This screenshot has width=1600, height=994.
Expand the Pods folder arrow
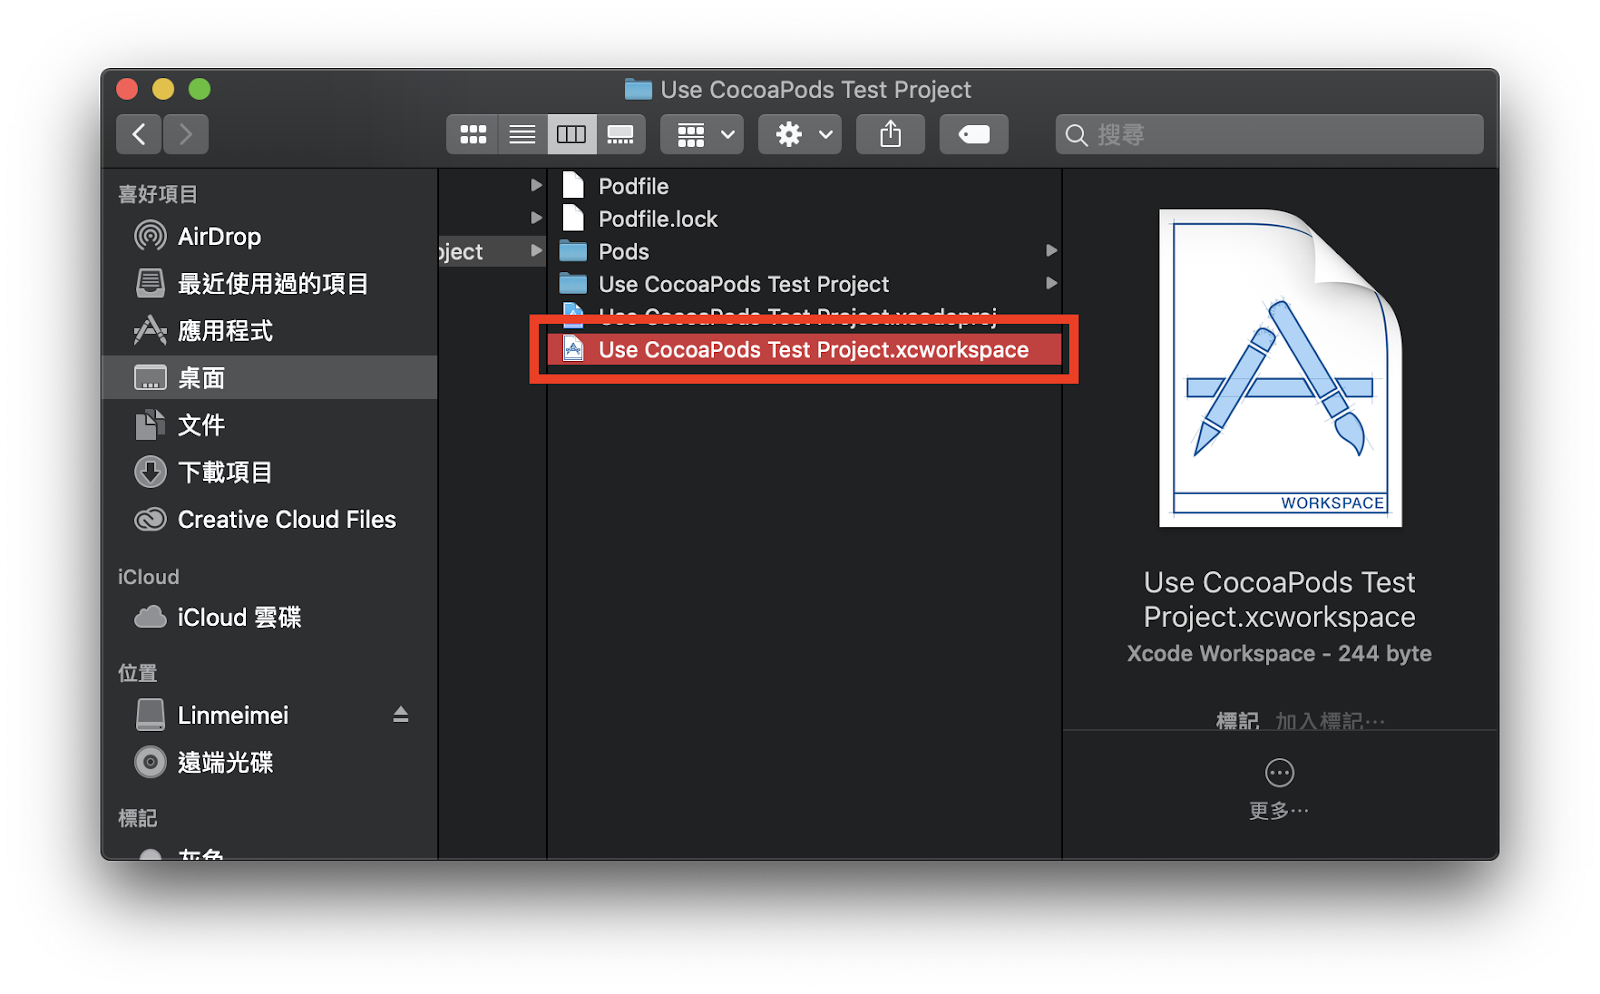pyautogui.click(x=1051, y=251)
